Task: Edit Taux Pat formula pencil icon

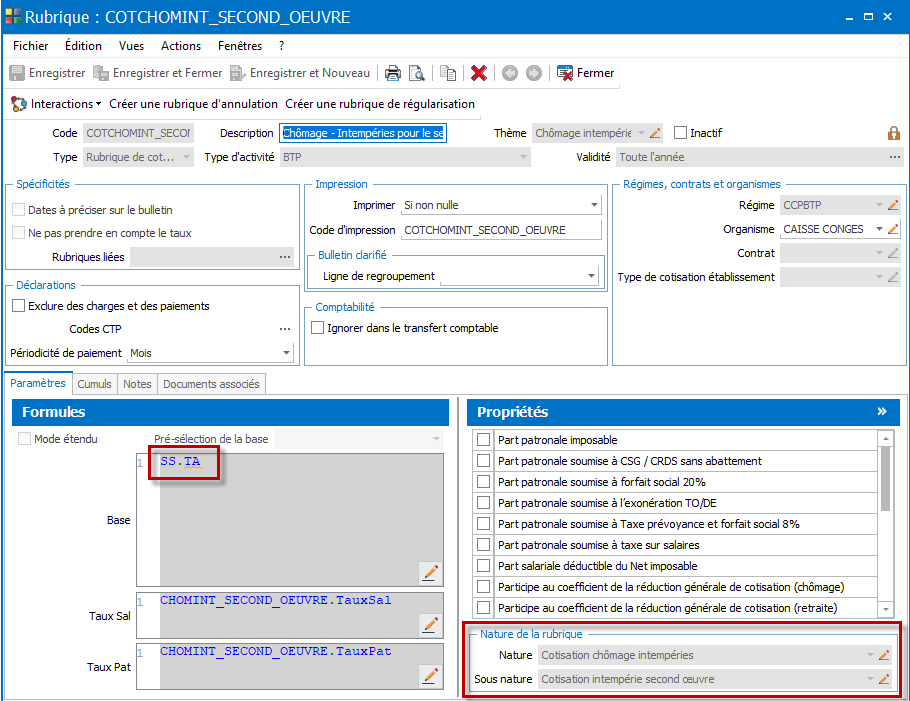Action: click(x=430, y=675)
